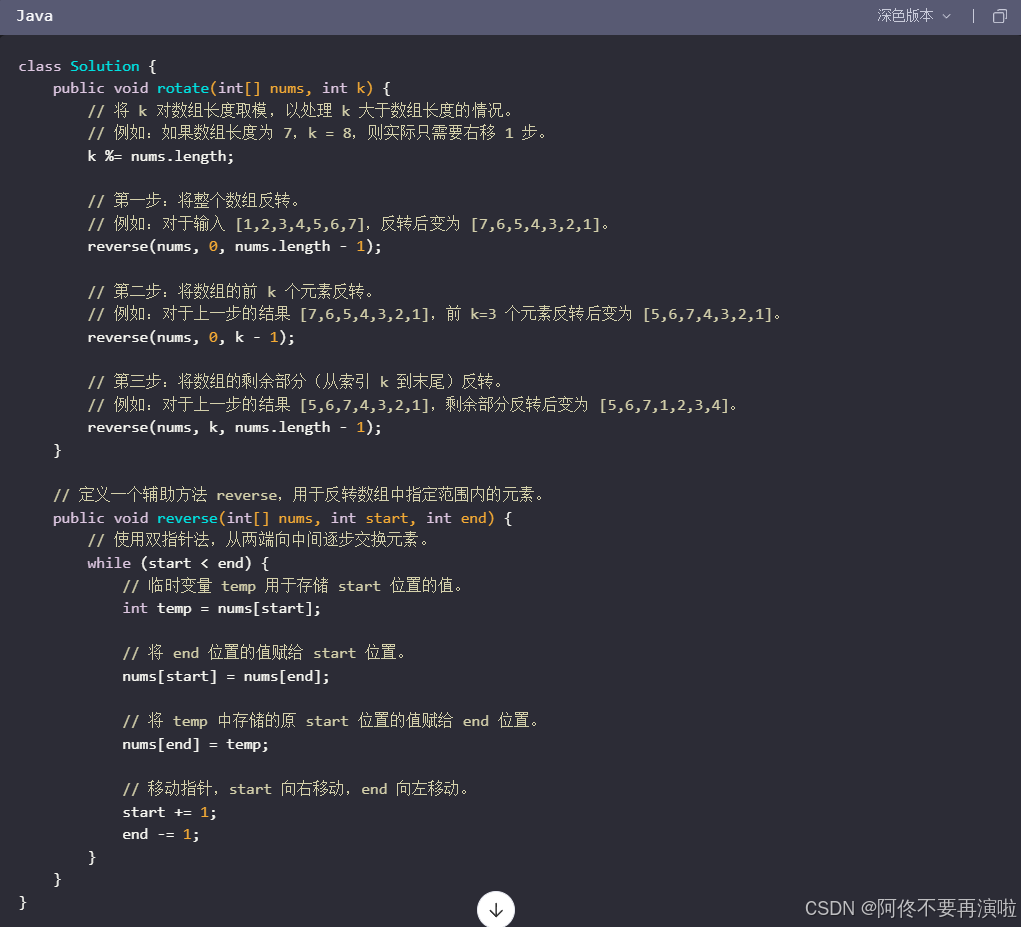This screenshot has width=1021, height=927.
Task: Click the end -= 1; statement
Action: [160, 834]
